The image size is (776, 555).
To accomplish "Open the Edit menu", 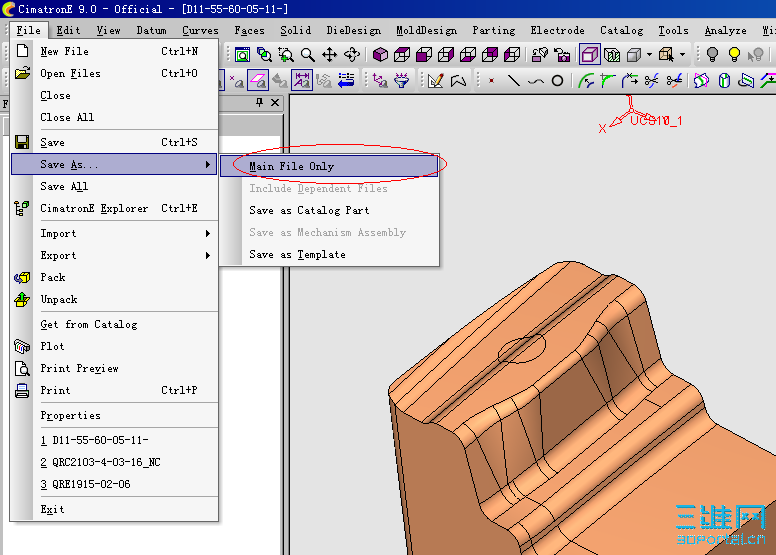I will click(x=68, y=30).
